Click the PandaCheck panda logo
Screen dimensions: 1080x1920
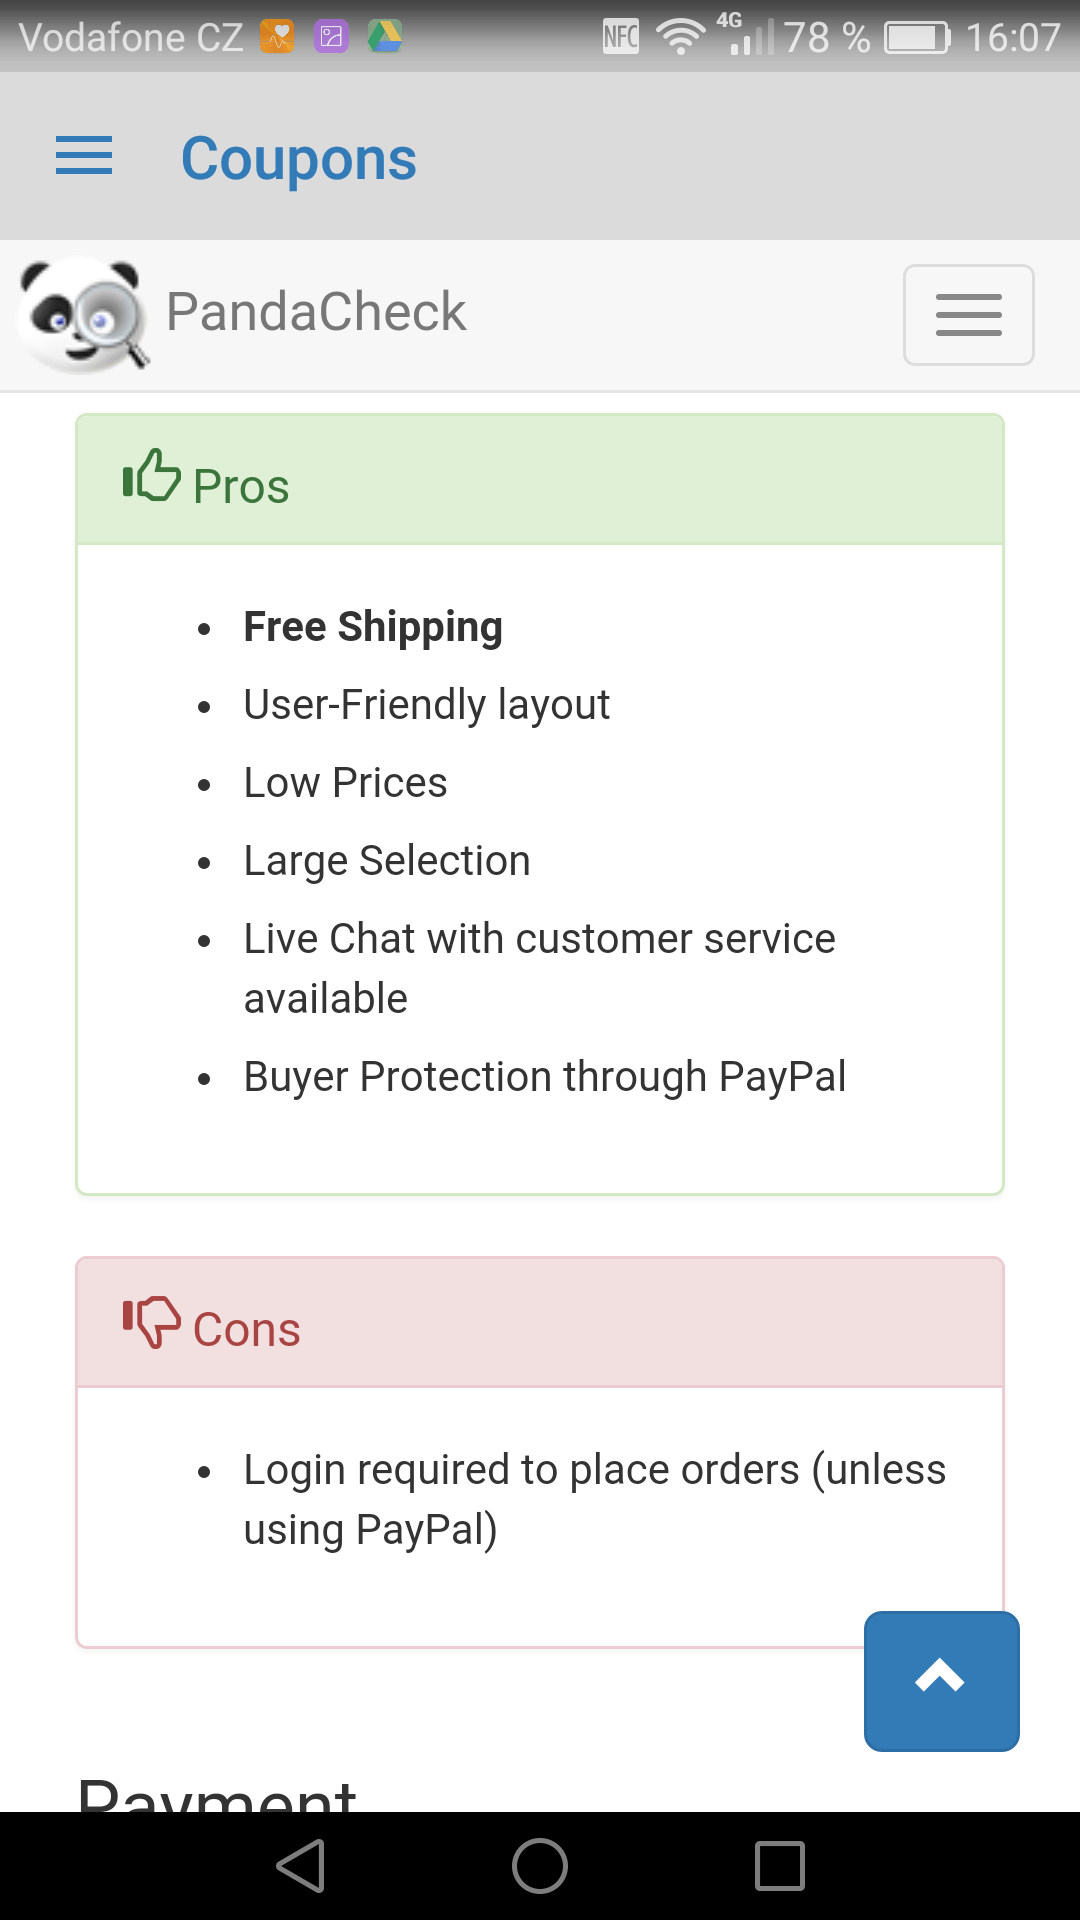84,314
